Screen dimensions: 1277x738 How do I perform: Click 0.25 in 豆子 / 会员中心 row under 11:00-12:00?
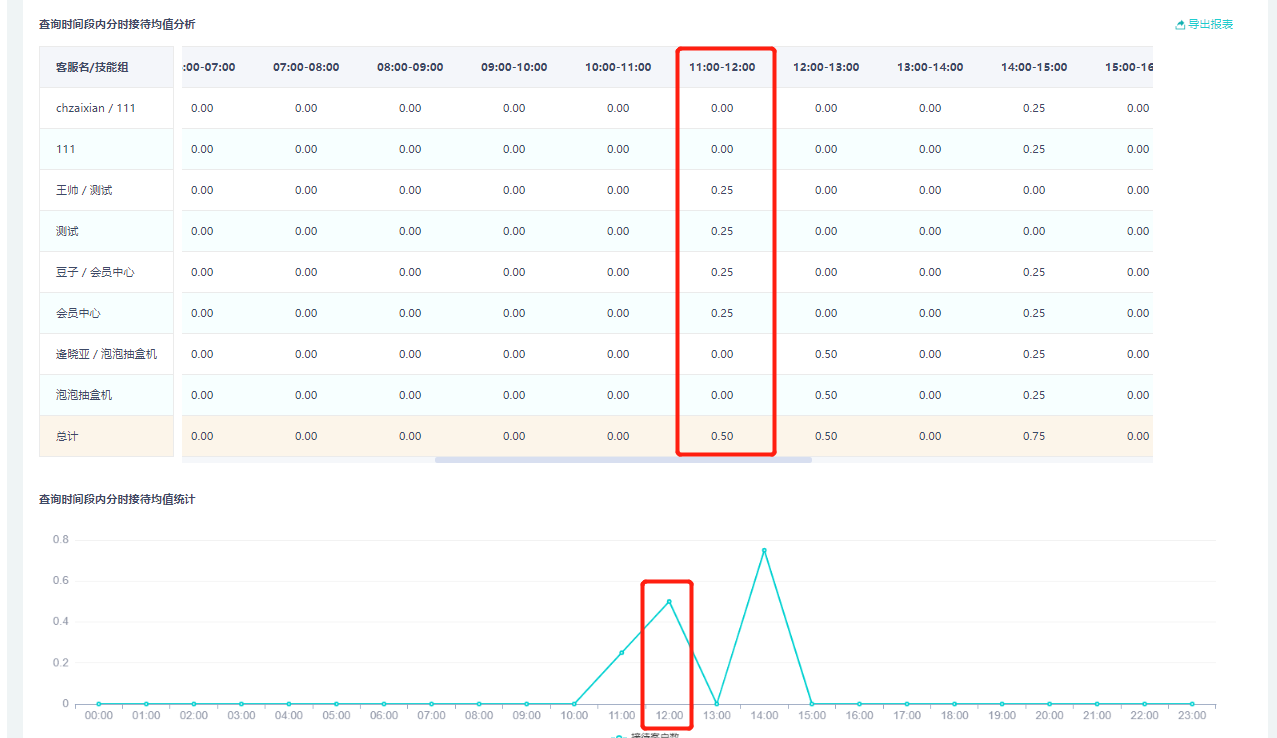coord(722,272)
